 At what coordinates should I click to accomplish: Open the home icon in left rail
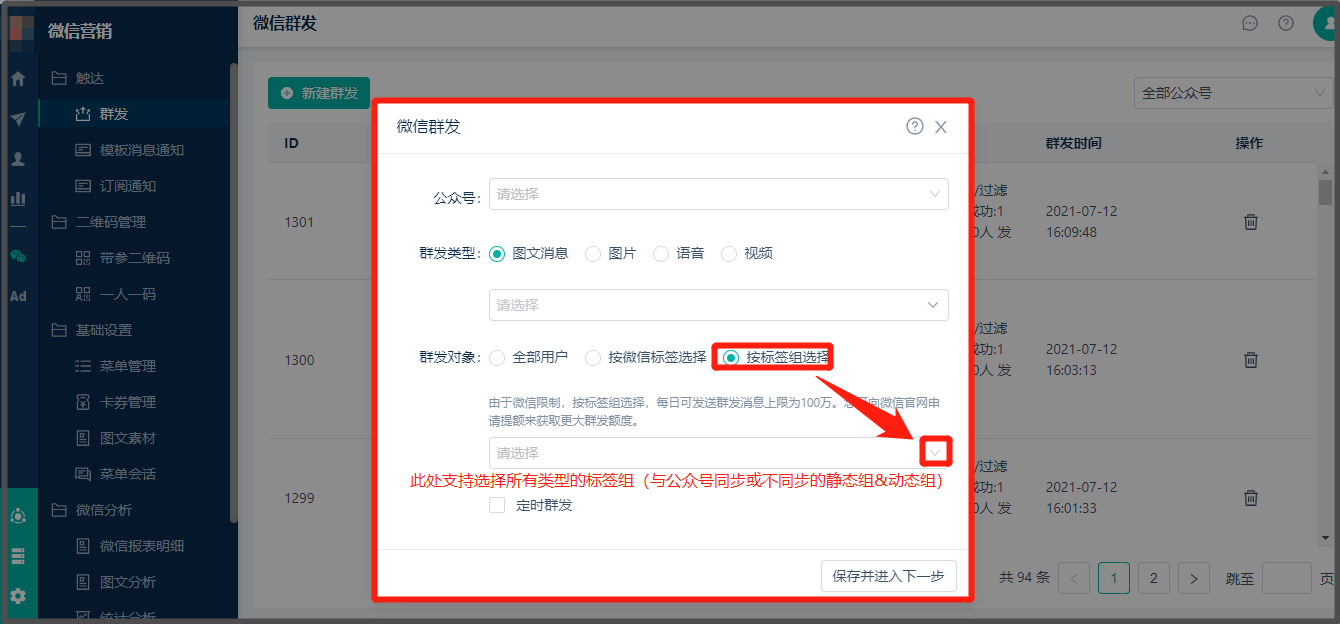point(18,78)
